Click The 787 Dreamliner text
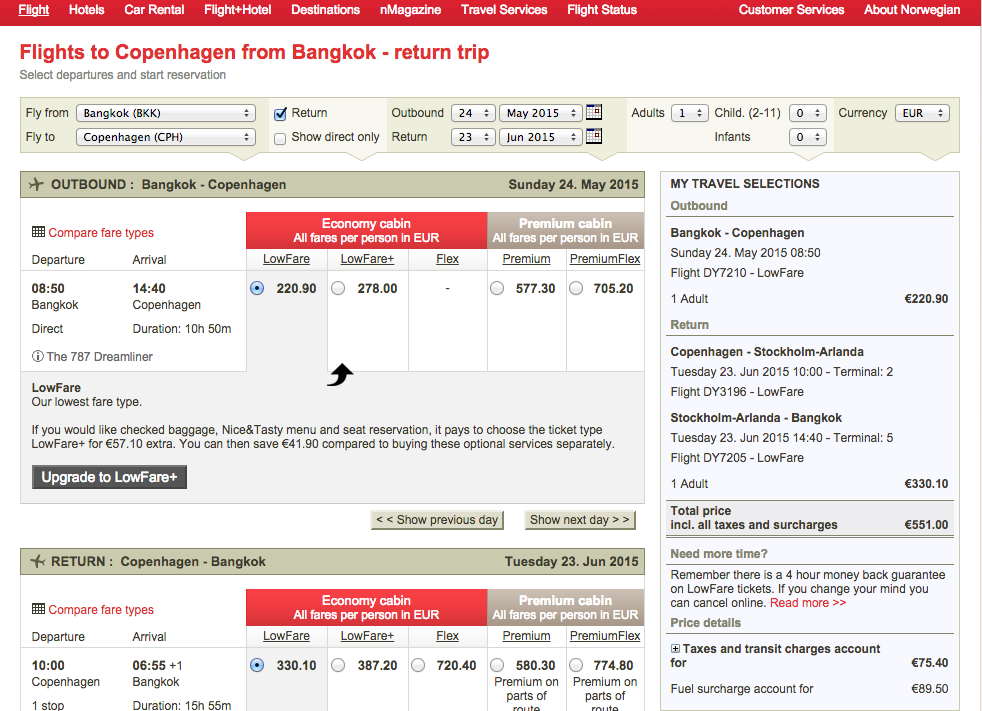The width and height of the screenshot is (982, 711). 100,356
